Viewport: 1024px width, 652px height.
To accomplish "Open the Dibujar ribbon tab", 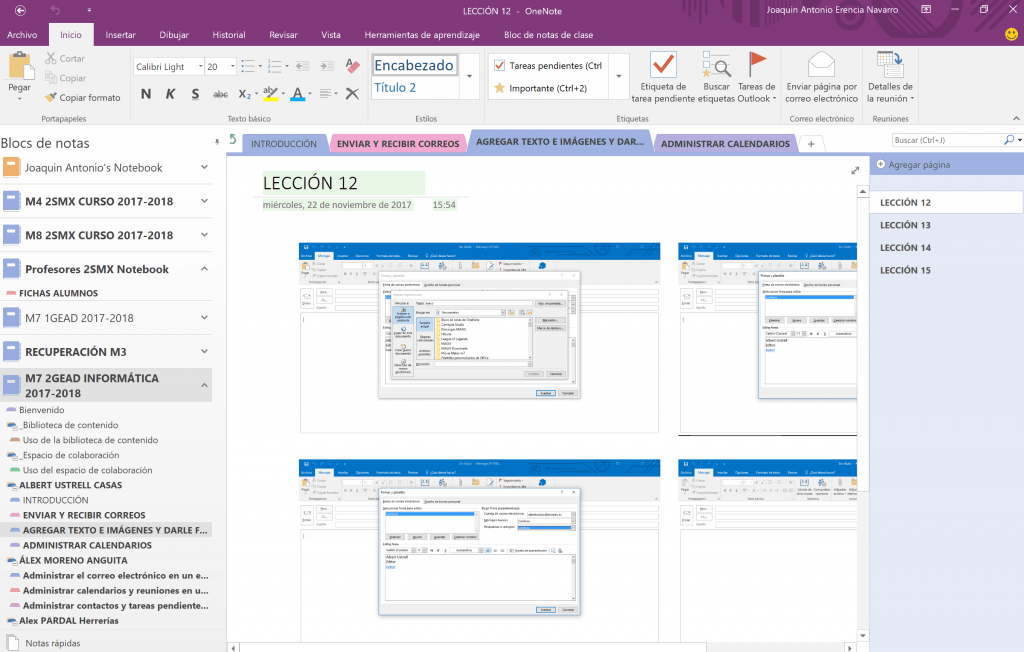I will click(x=174, y=35).
